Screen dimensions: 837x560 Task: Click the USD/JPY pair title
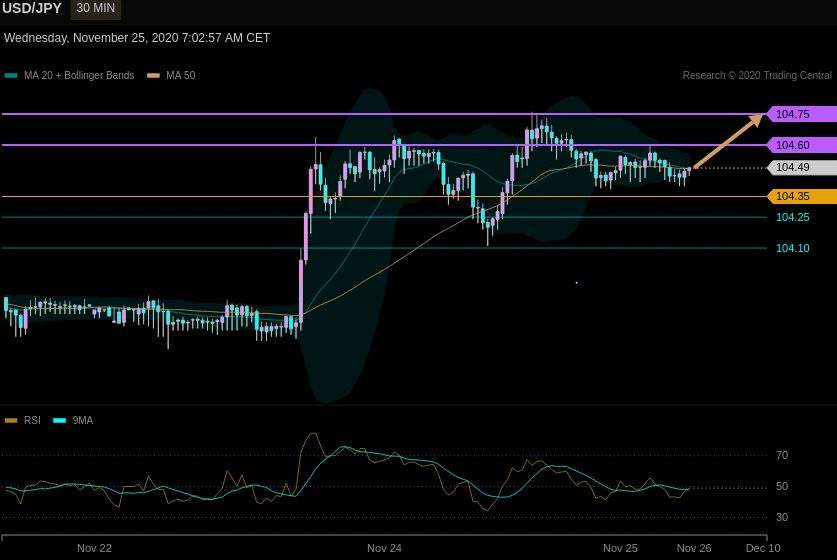coord(31,8)
